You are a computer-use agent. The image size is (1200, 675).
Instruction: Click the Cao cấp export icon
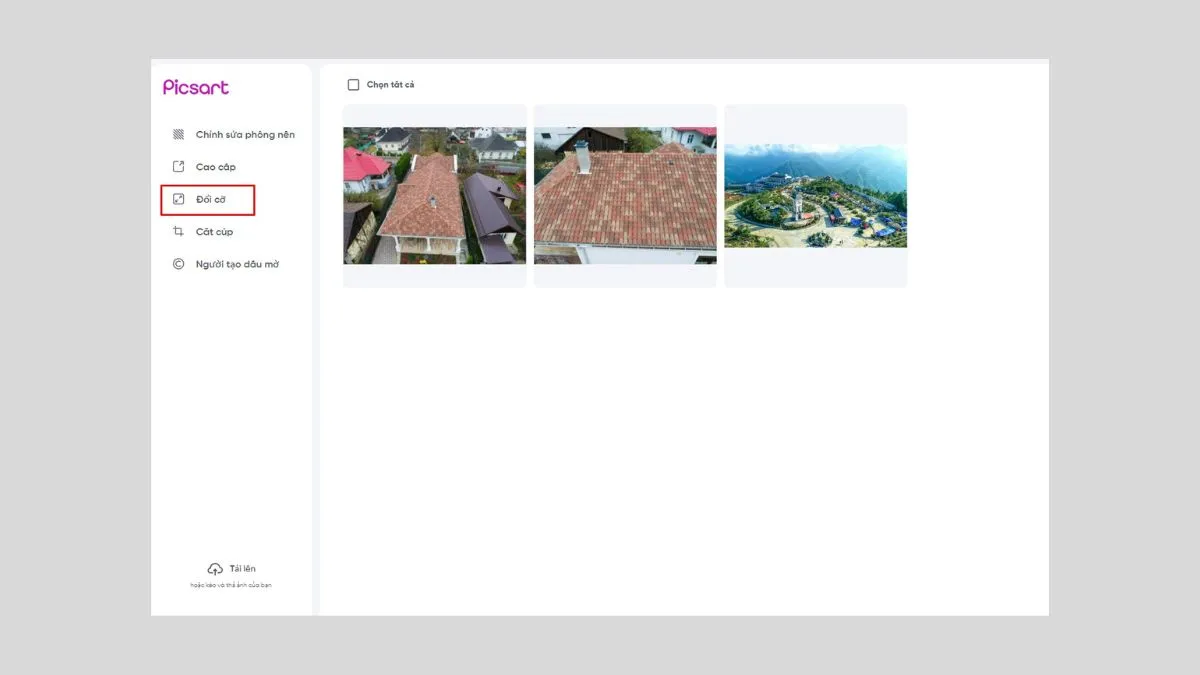pos(178,166)
